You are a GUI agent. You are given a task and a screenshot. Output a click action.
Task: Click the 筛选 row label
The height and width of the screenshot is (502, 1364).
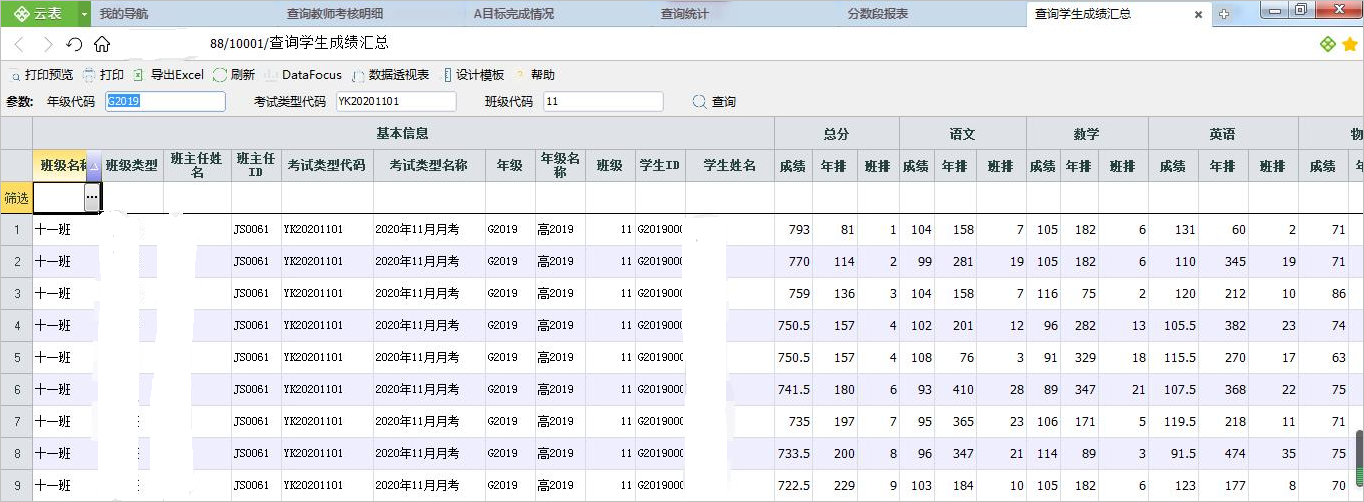[x=16, y=198]
